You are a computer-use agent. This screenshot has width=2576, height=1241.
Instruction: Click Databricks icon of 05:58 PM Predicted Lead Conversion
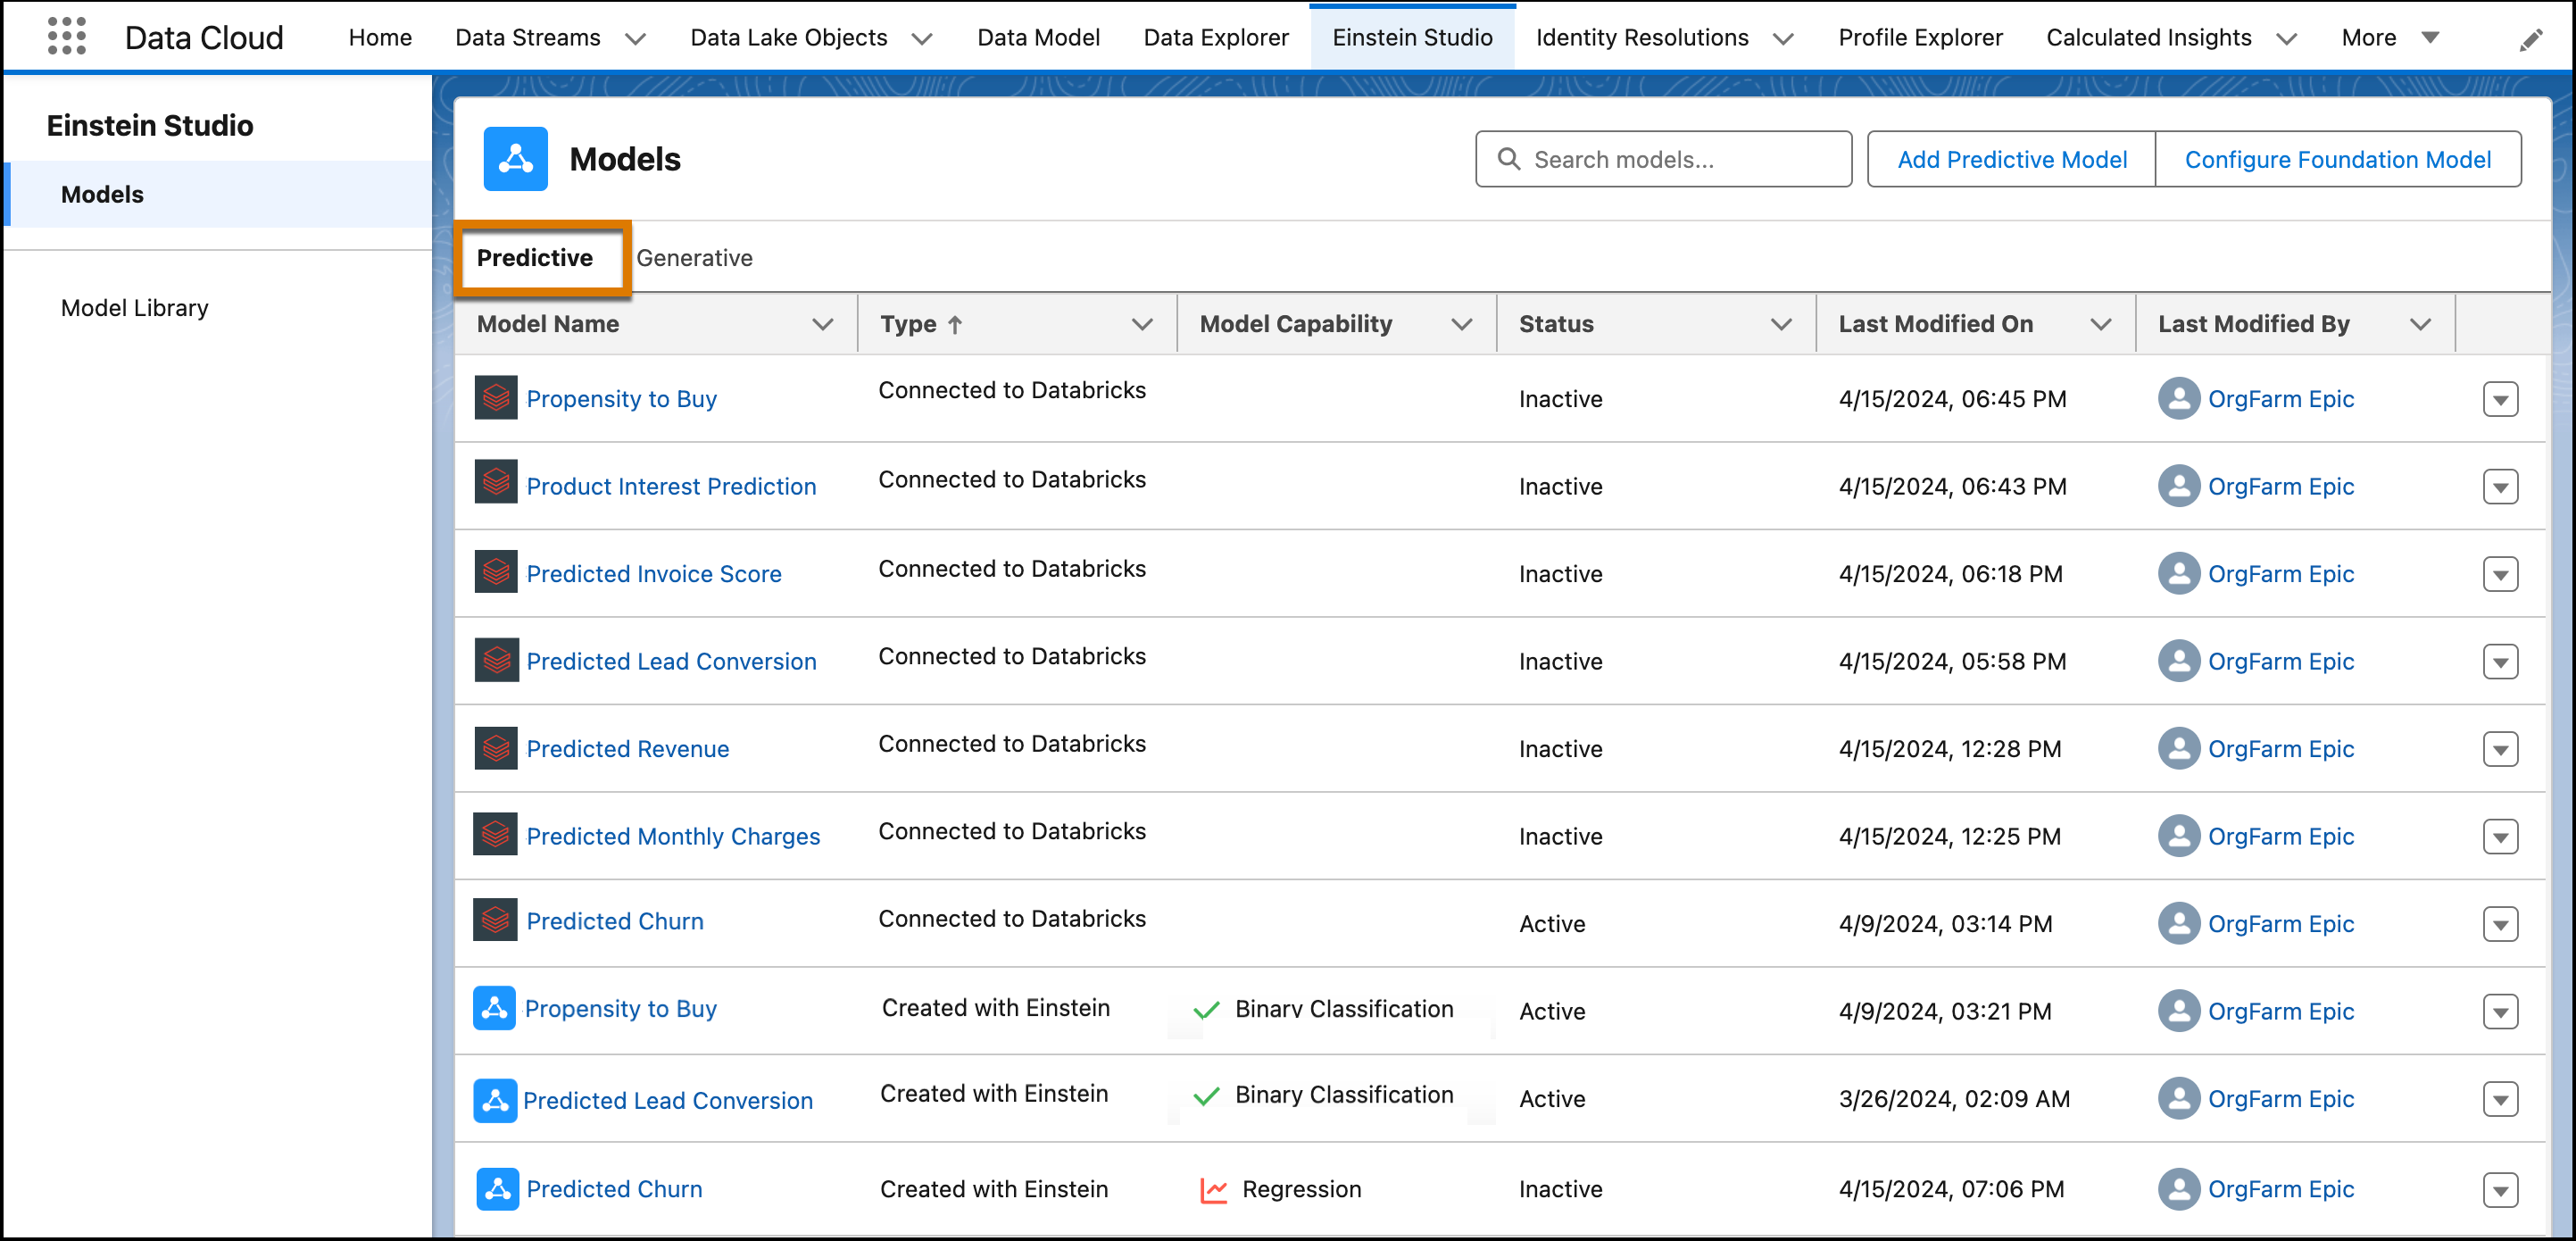pos(496,660)
